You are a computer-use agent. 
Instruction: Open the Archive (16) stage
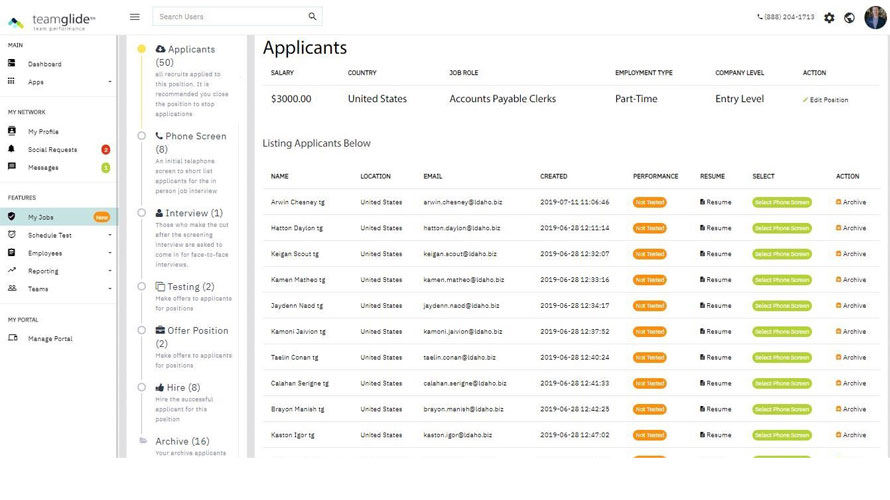182,441
